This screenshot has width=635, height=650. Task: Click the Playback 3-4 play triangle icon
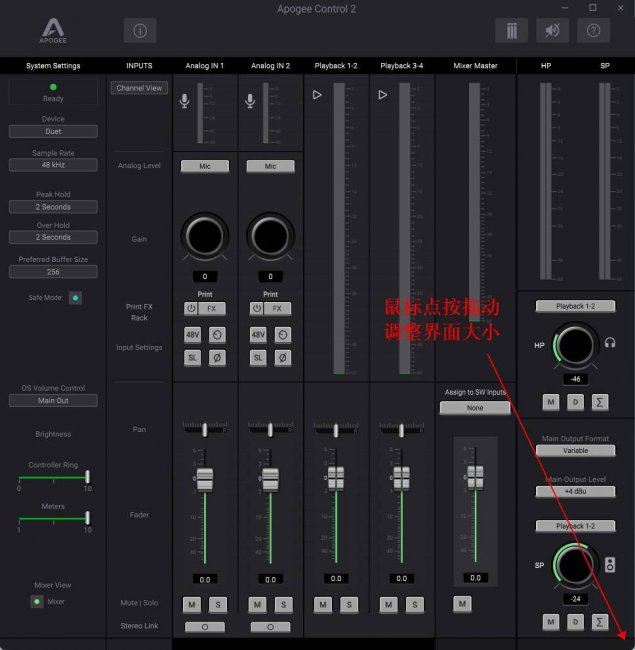(383, 95)
